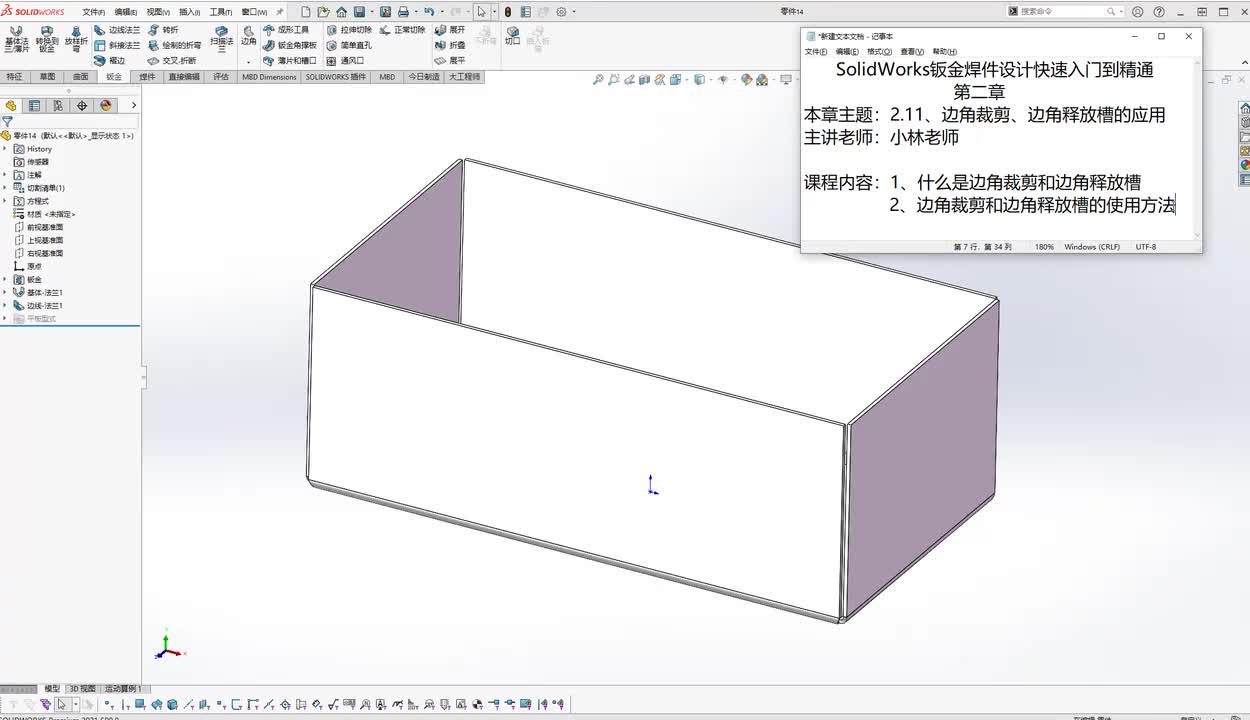Click the 钣金角撑板 tool
This screenshot has height=720, width=1250.
coord(290,45)
